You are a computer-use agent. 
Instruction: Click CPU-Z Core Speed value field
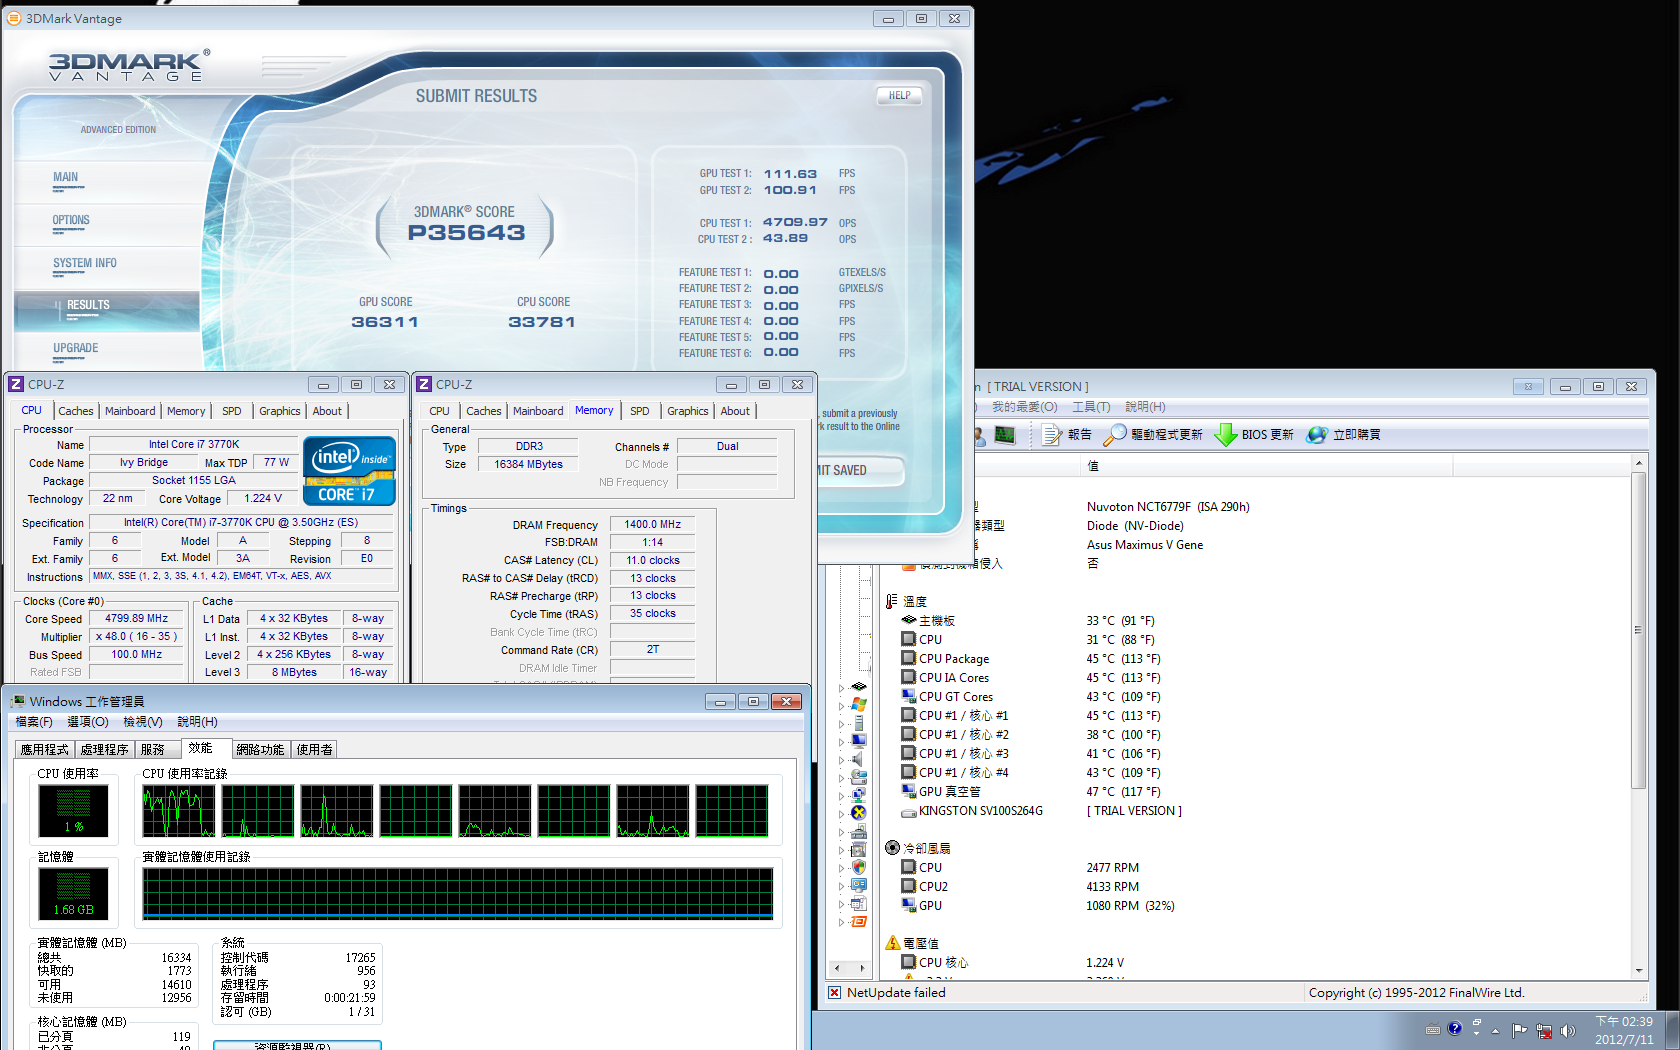pos(136,619)
